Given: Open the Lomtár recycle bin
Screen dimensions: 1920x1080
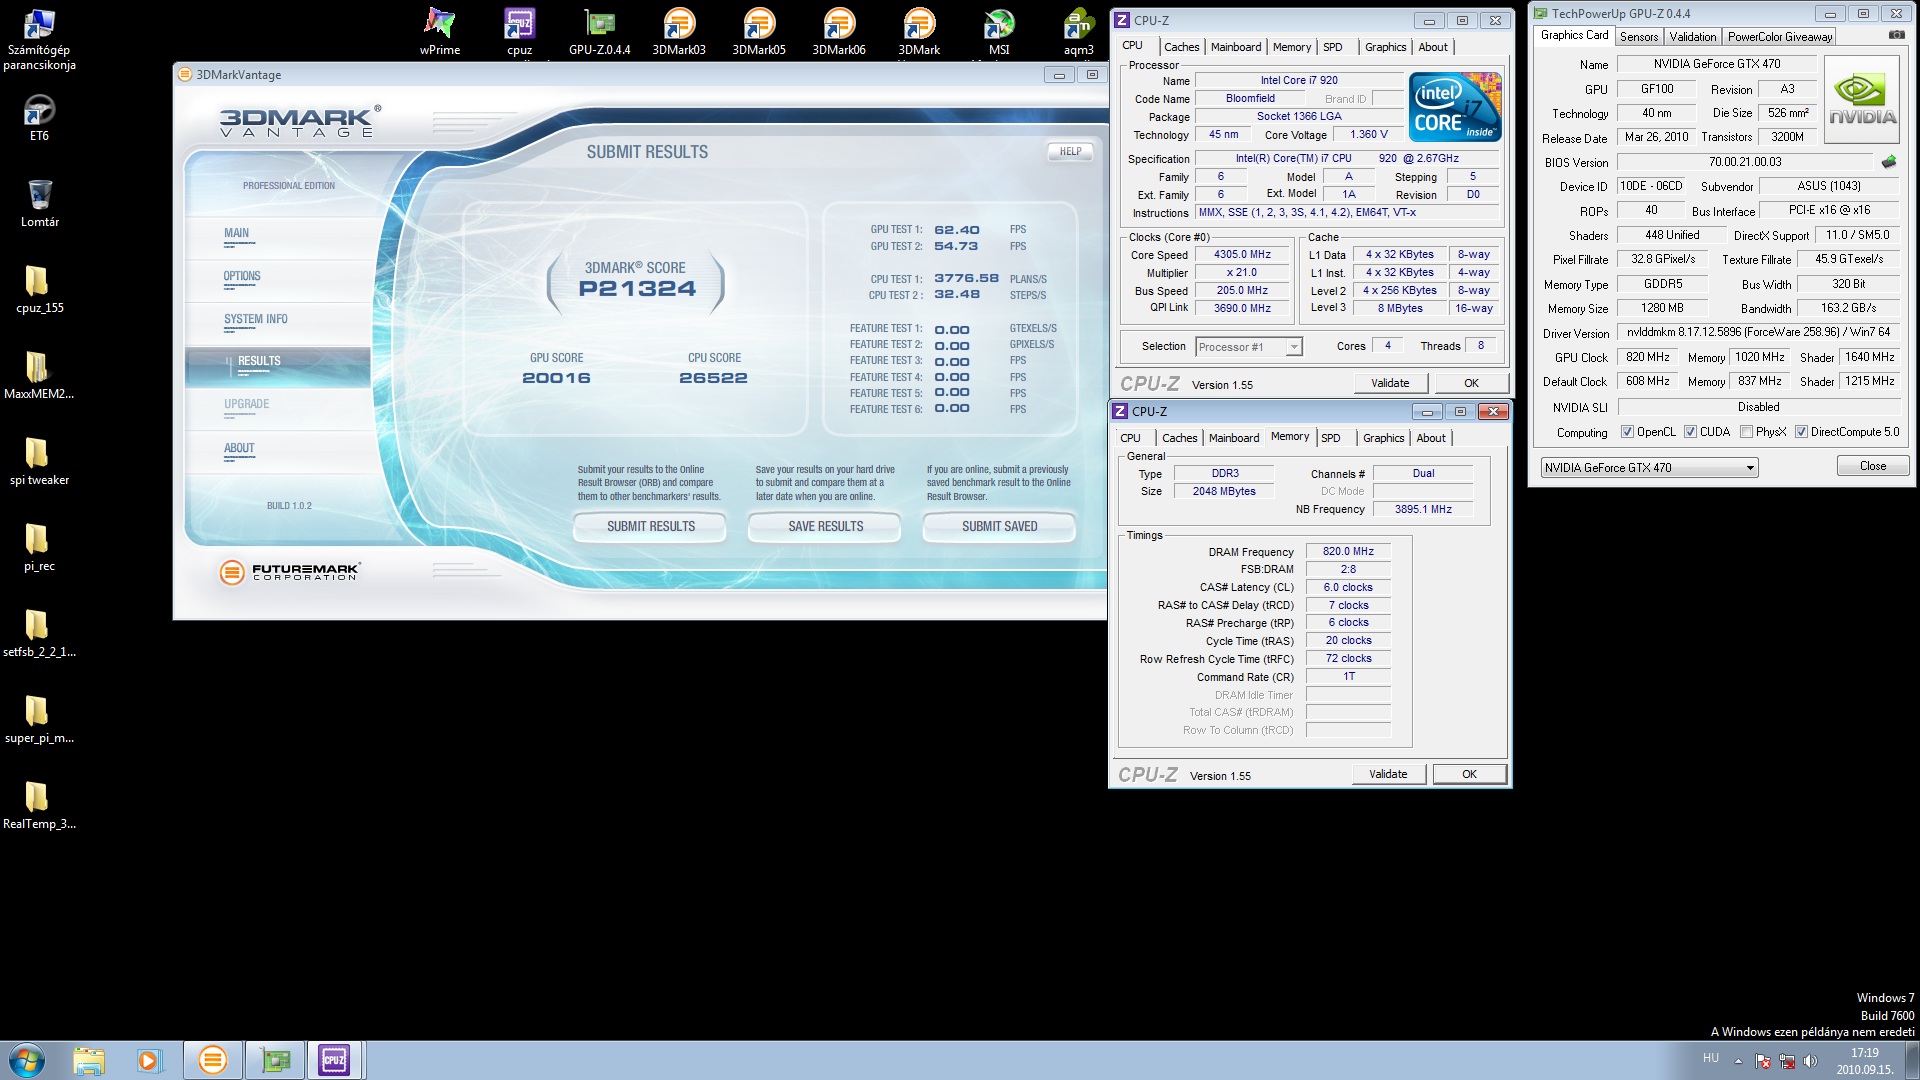Looking at the screenshot, I should coord(40,196).
